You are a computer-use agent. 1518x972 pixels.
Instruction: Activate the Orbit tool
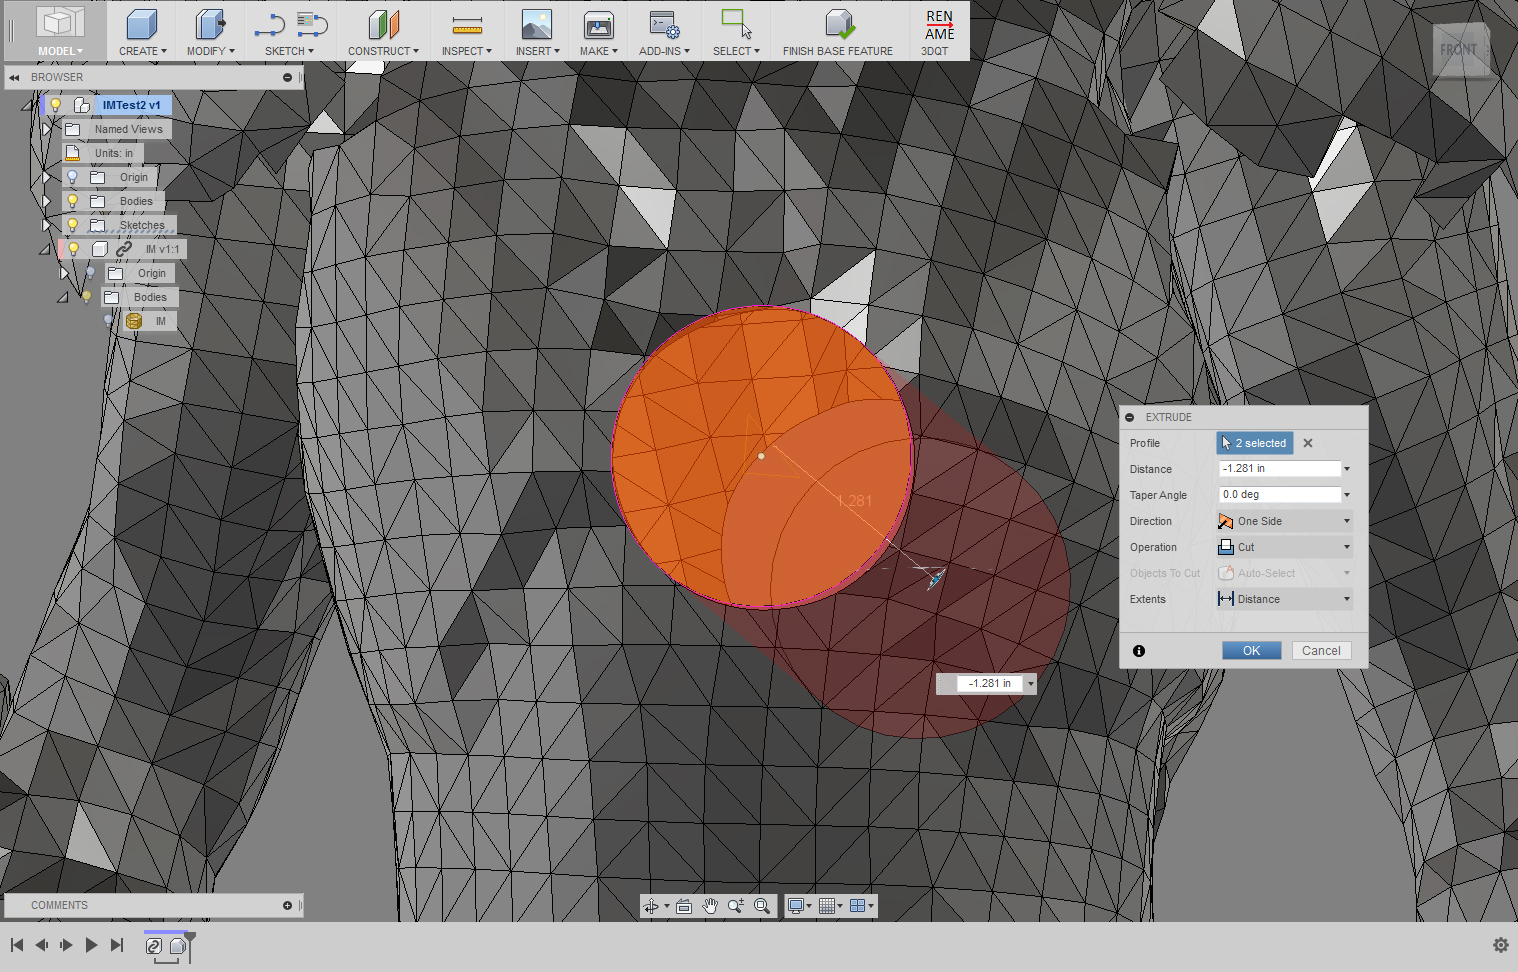coord(653,905)
